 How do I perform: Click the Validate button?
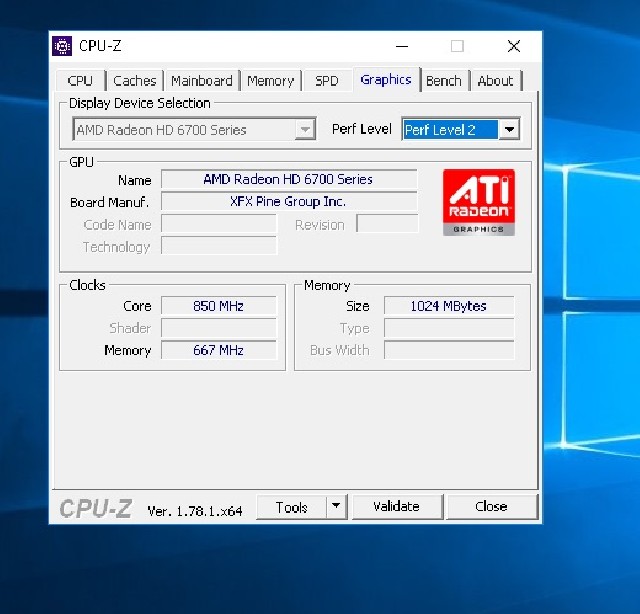pos(397,507)
